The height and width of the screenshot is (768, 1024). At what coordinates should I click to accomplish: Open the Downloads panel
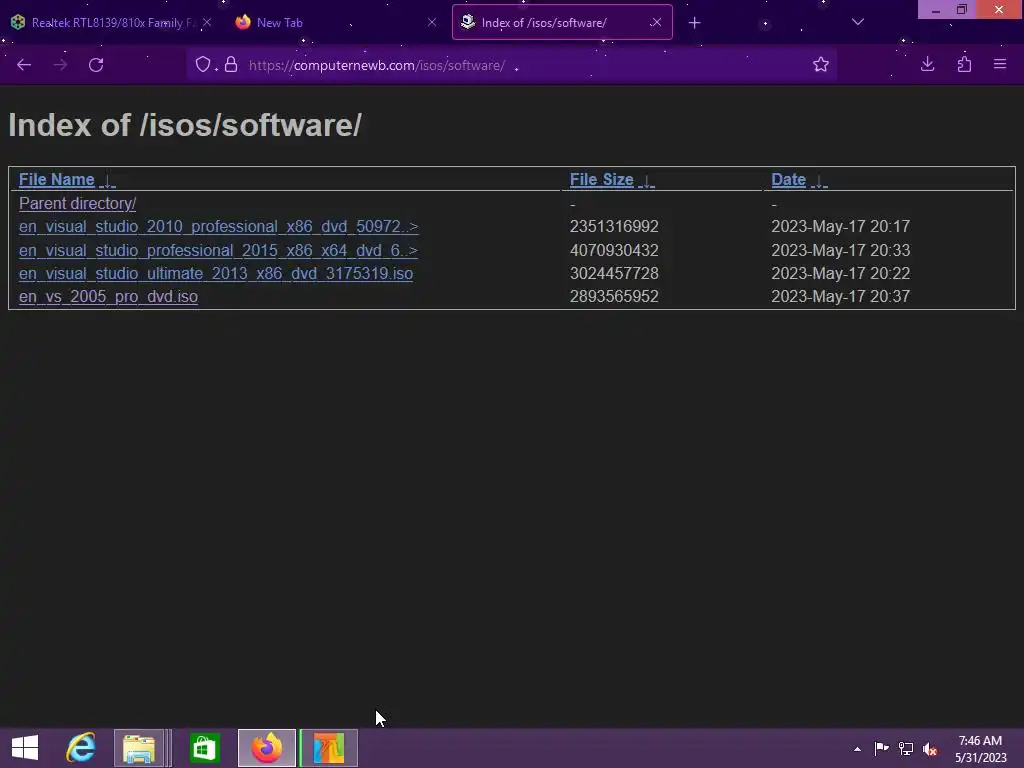point(927,64)
